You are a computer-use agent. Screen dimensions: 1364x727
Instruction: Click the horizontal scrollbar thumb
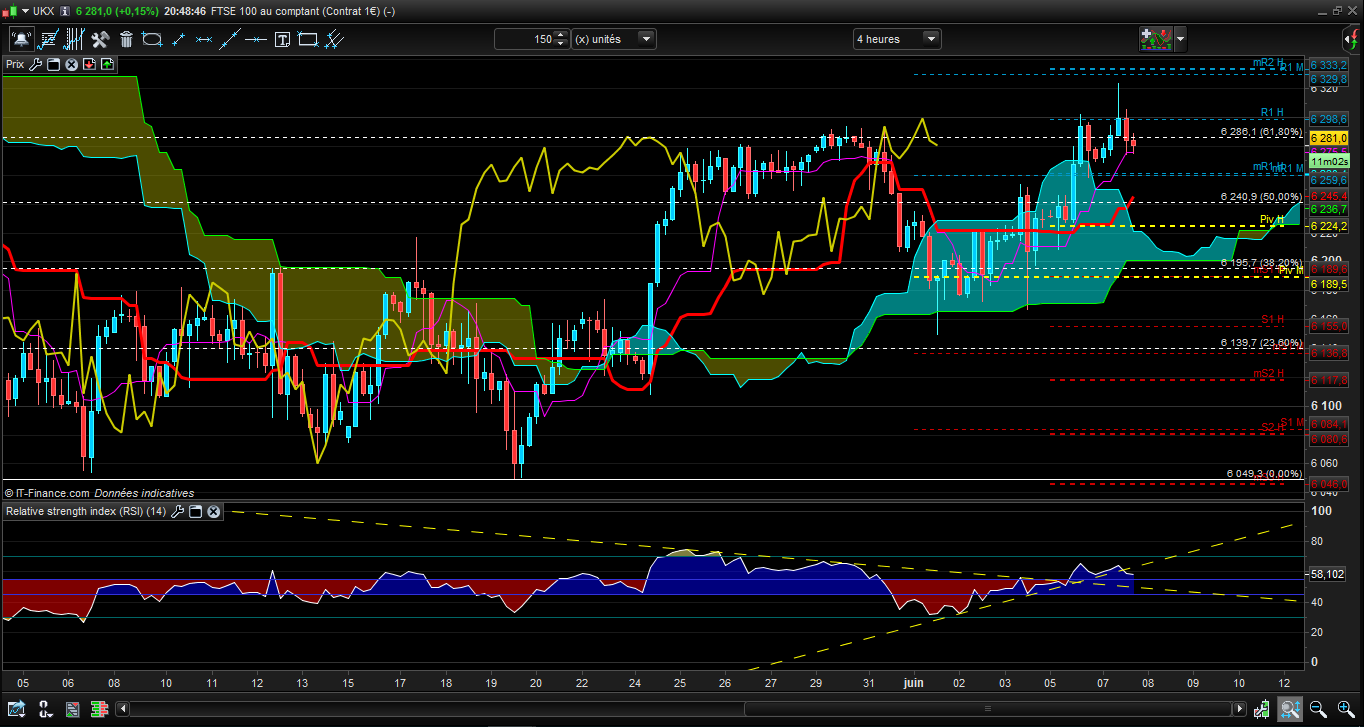(x=990, y=710)
